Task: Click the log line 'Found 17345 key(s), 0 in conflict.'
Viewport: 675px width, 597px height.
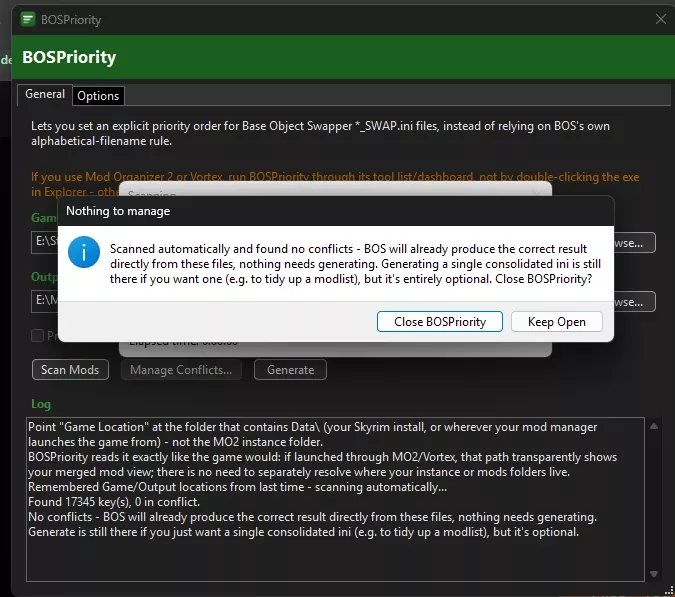Action: pos(114,502)
